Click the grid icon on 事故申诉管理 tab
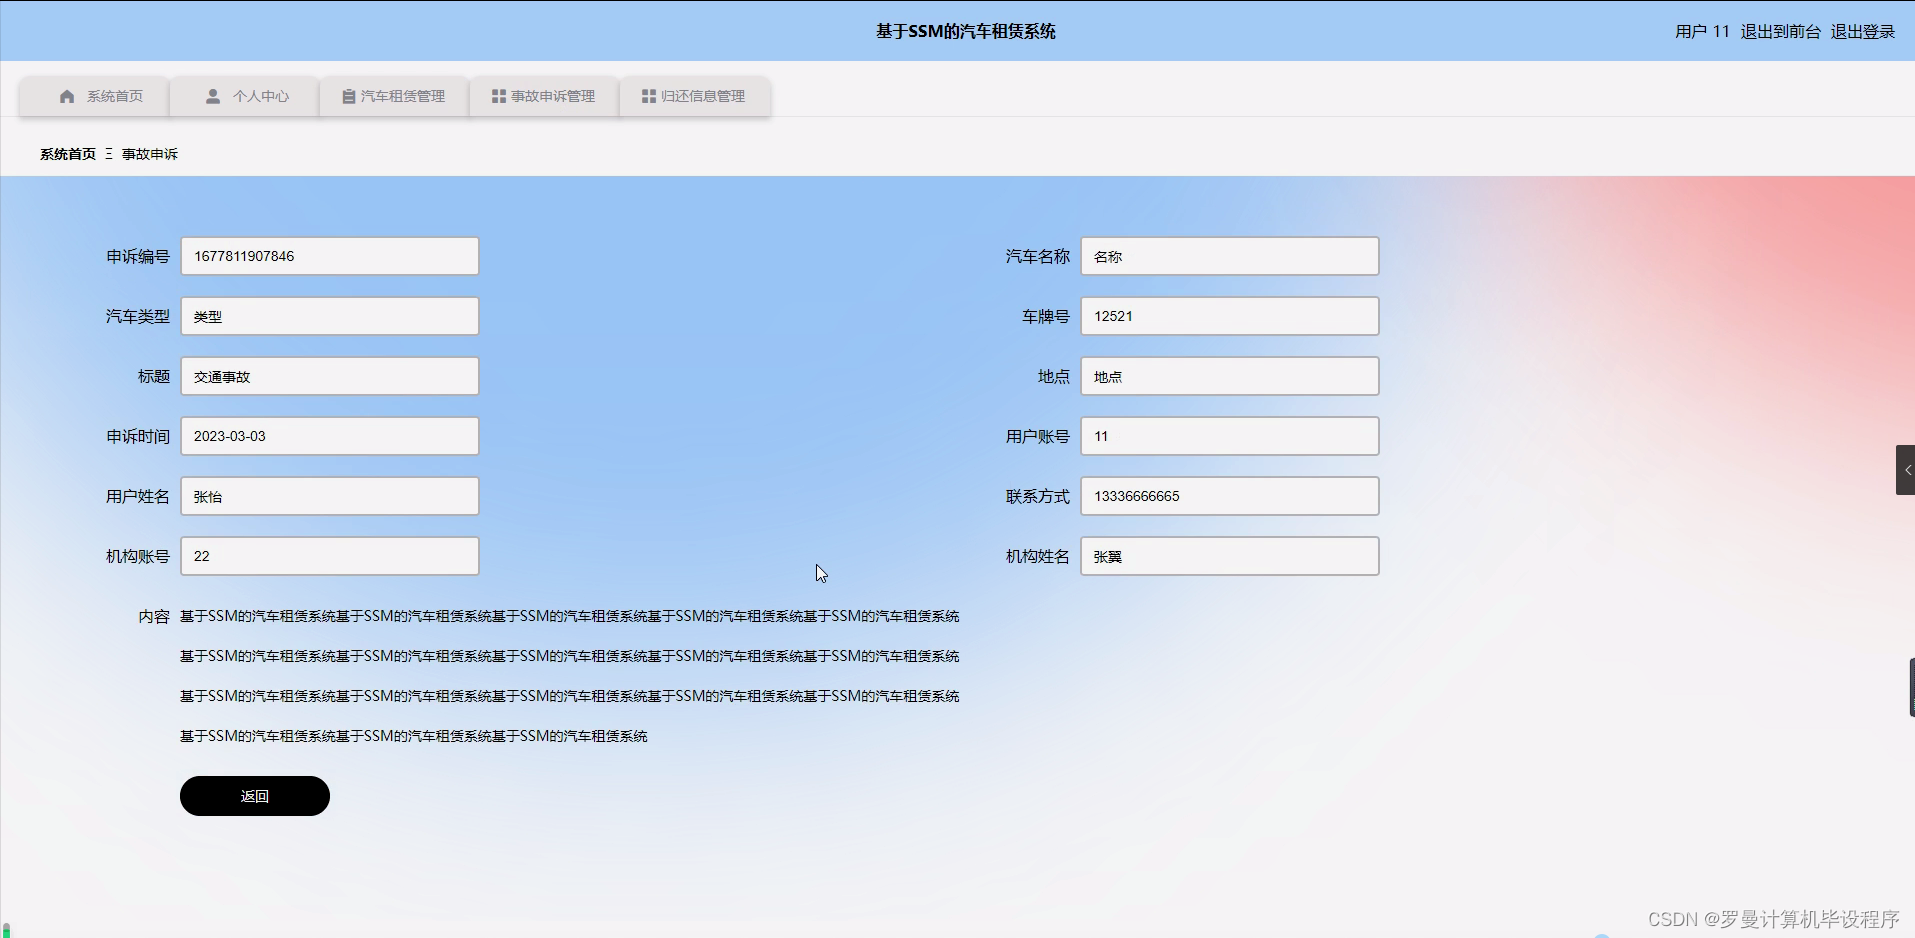The width and height of the screenshot is (1915, 938). [x=497, y=96]
